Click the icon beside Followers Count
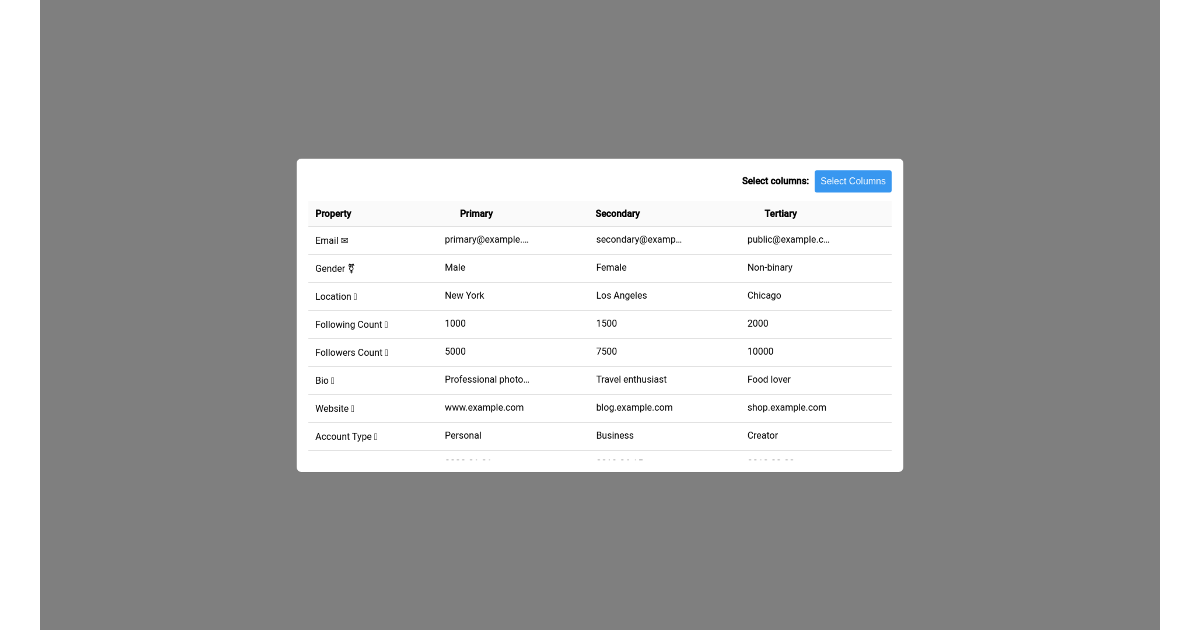 coord(386,352)
